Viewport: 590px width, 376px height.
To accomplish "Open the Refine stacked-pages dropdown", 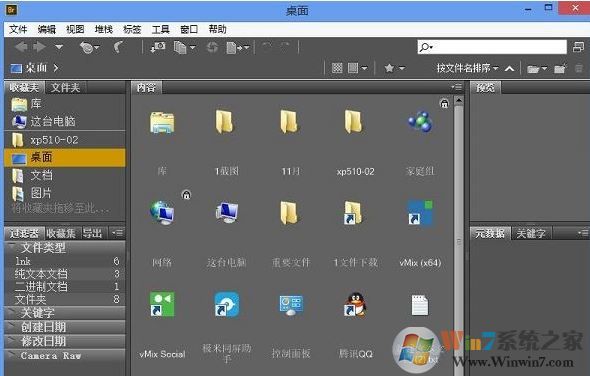I will coord(184,48).
